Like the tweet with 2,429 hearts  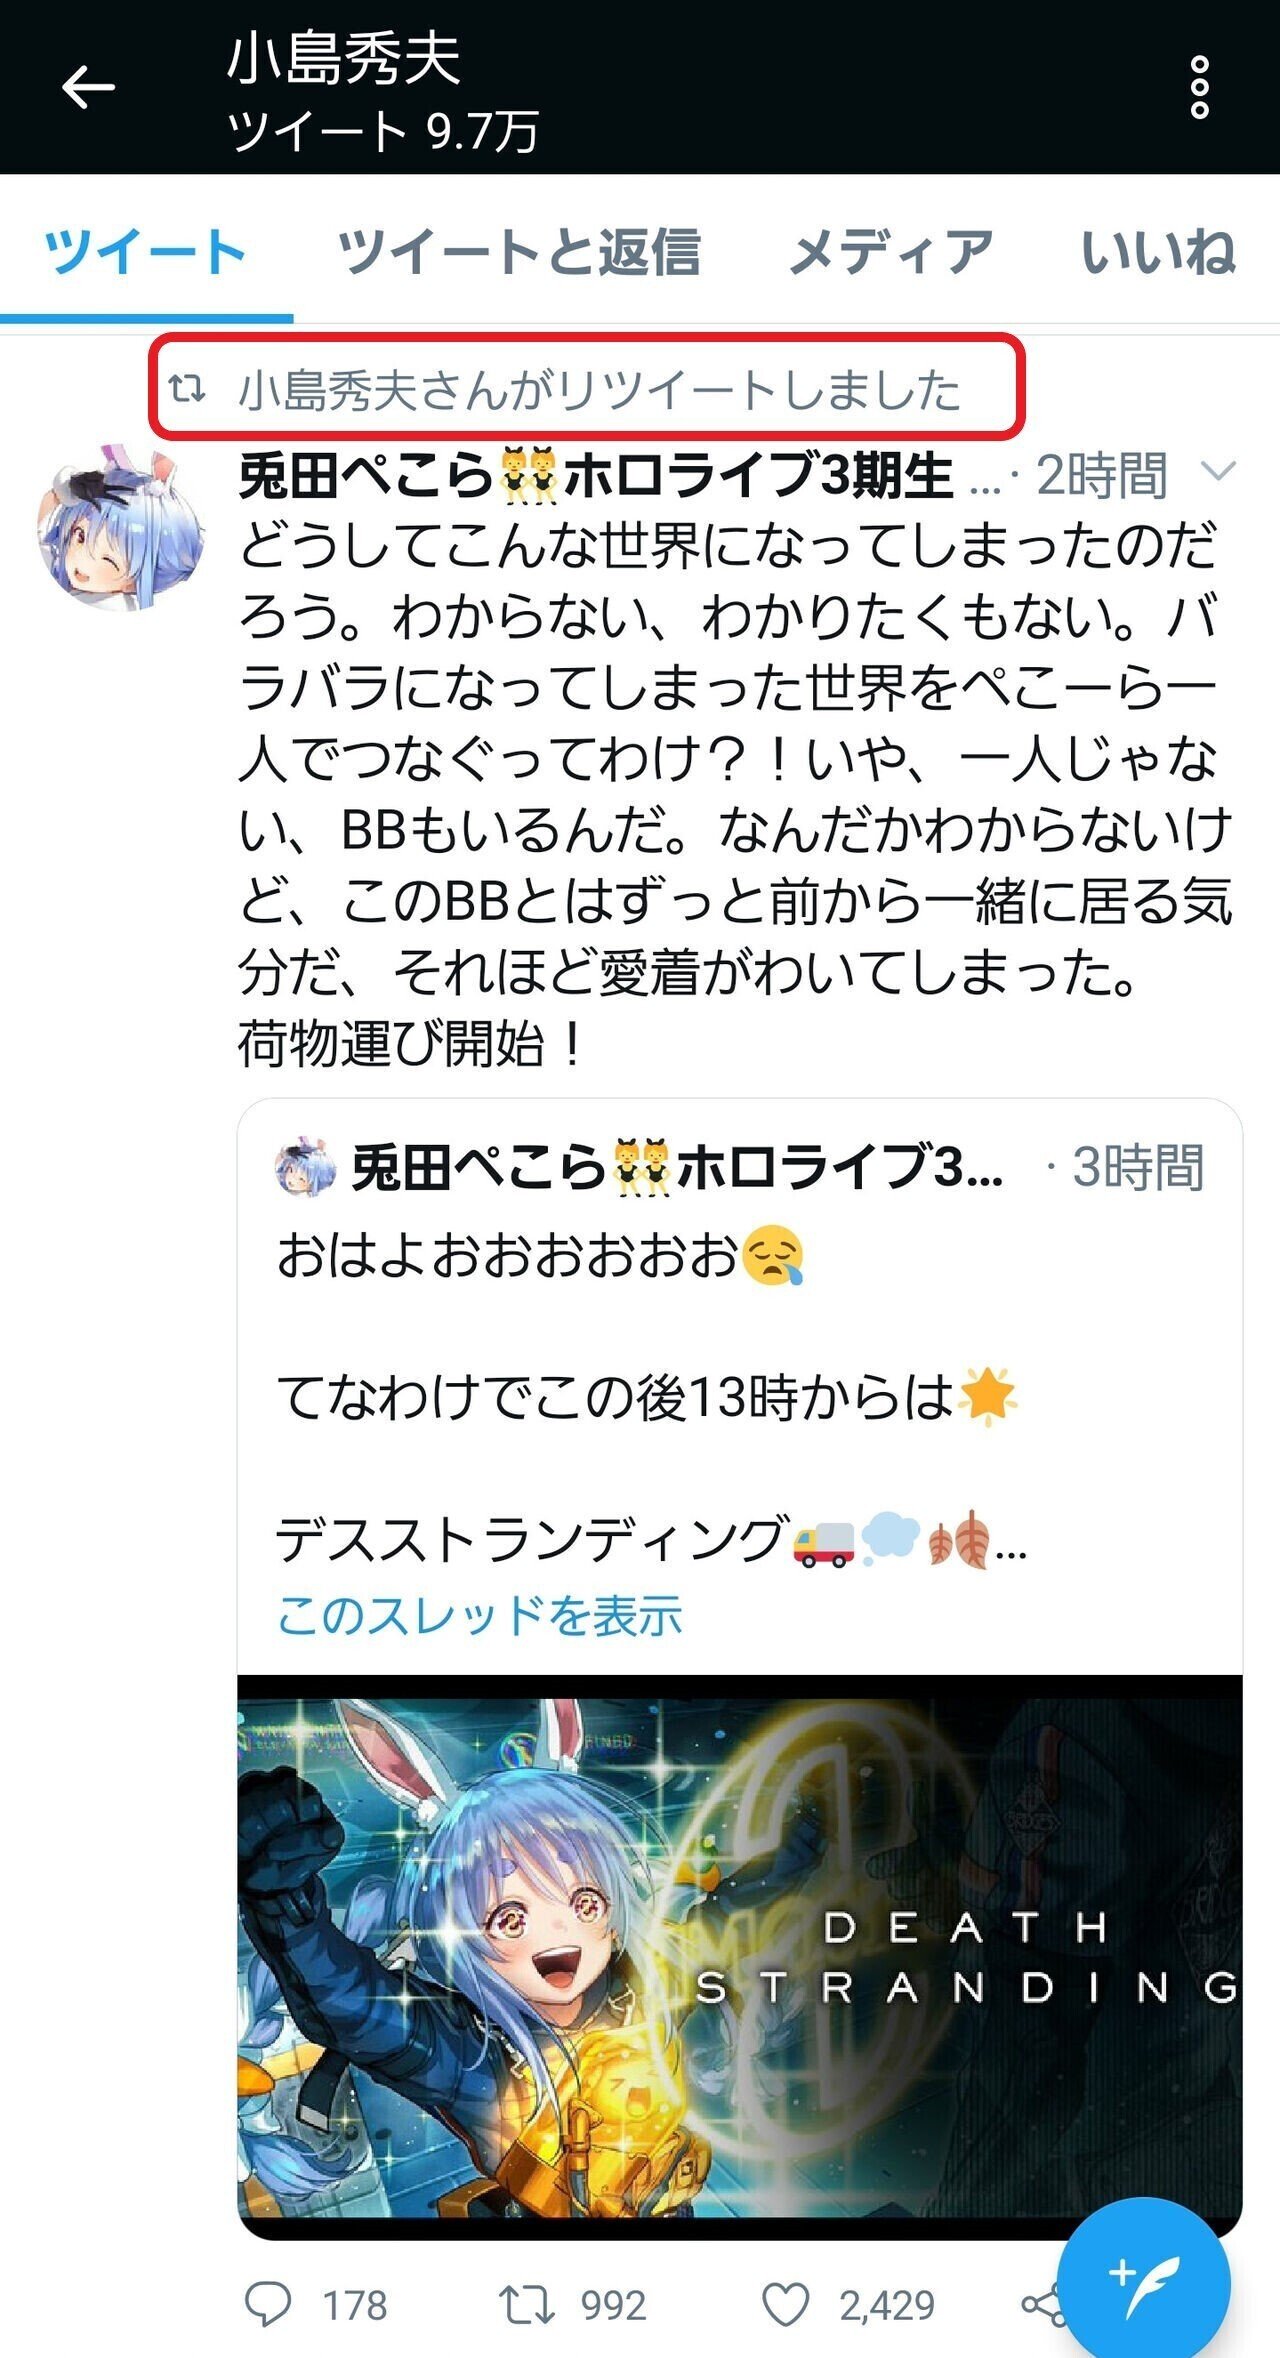[x=786, y=2306]
